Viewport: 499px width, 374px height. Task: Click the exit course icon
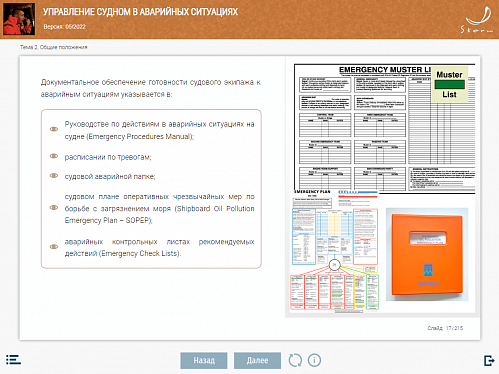click(489, 360)
